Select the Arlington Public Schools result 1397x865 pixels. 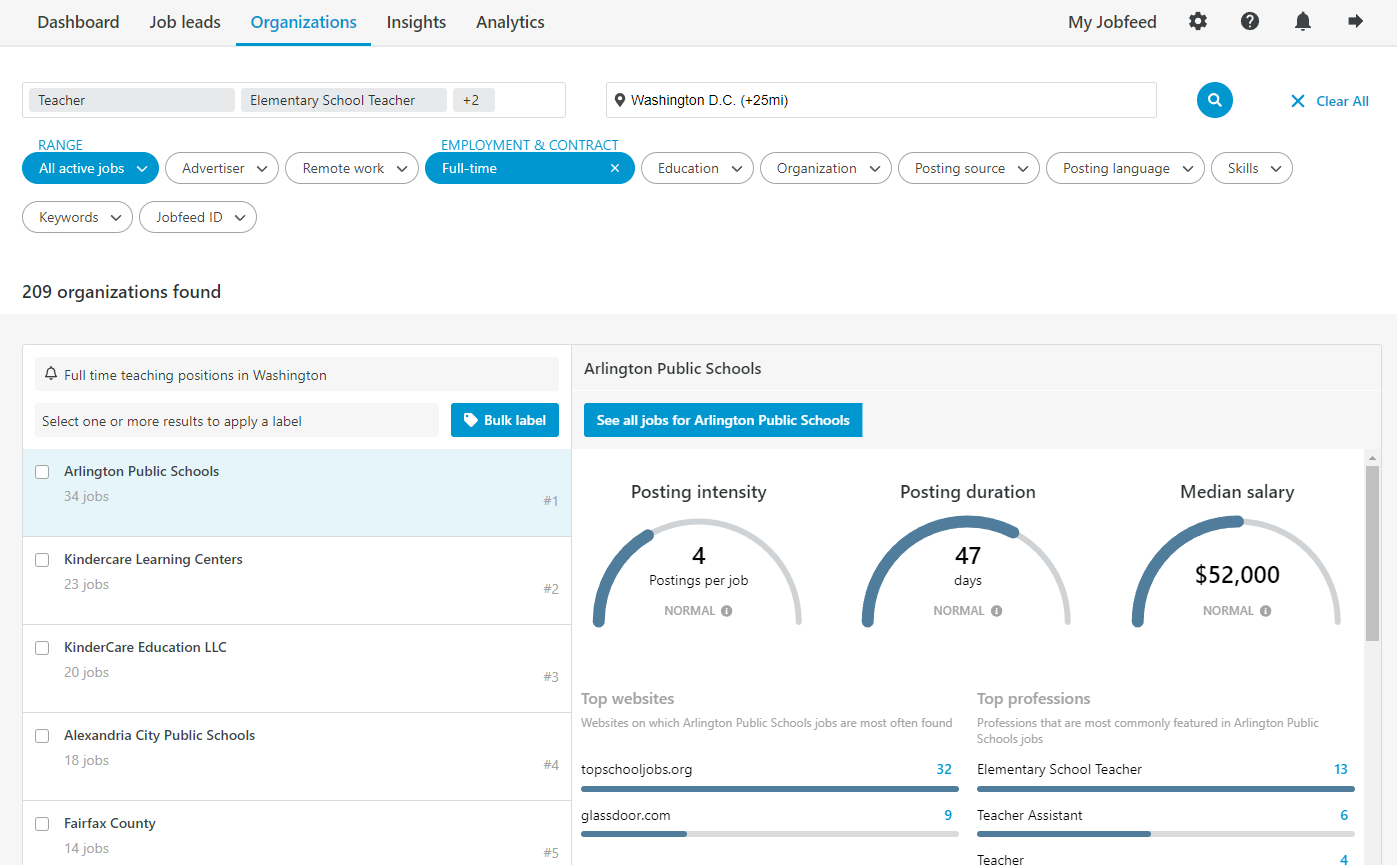[297, 493]
